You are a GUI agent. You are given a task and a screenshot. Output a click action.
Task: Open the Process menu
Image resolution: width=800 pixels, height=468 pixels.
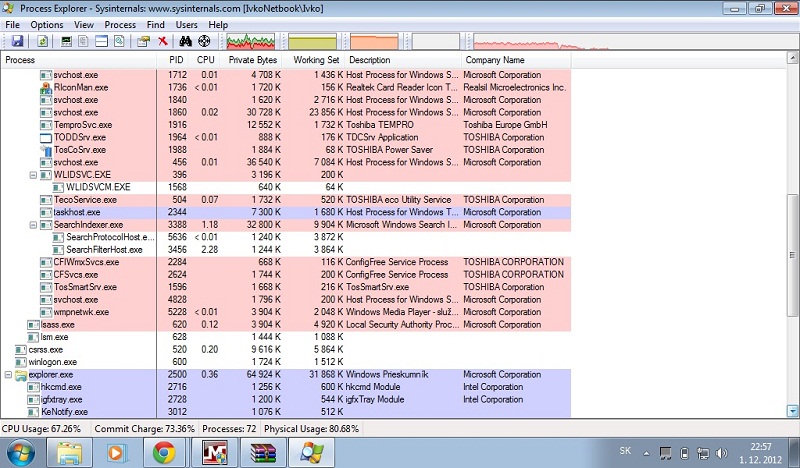click(x=120, y=24)
